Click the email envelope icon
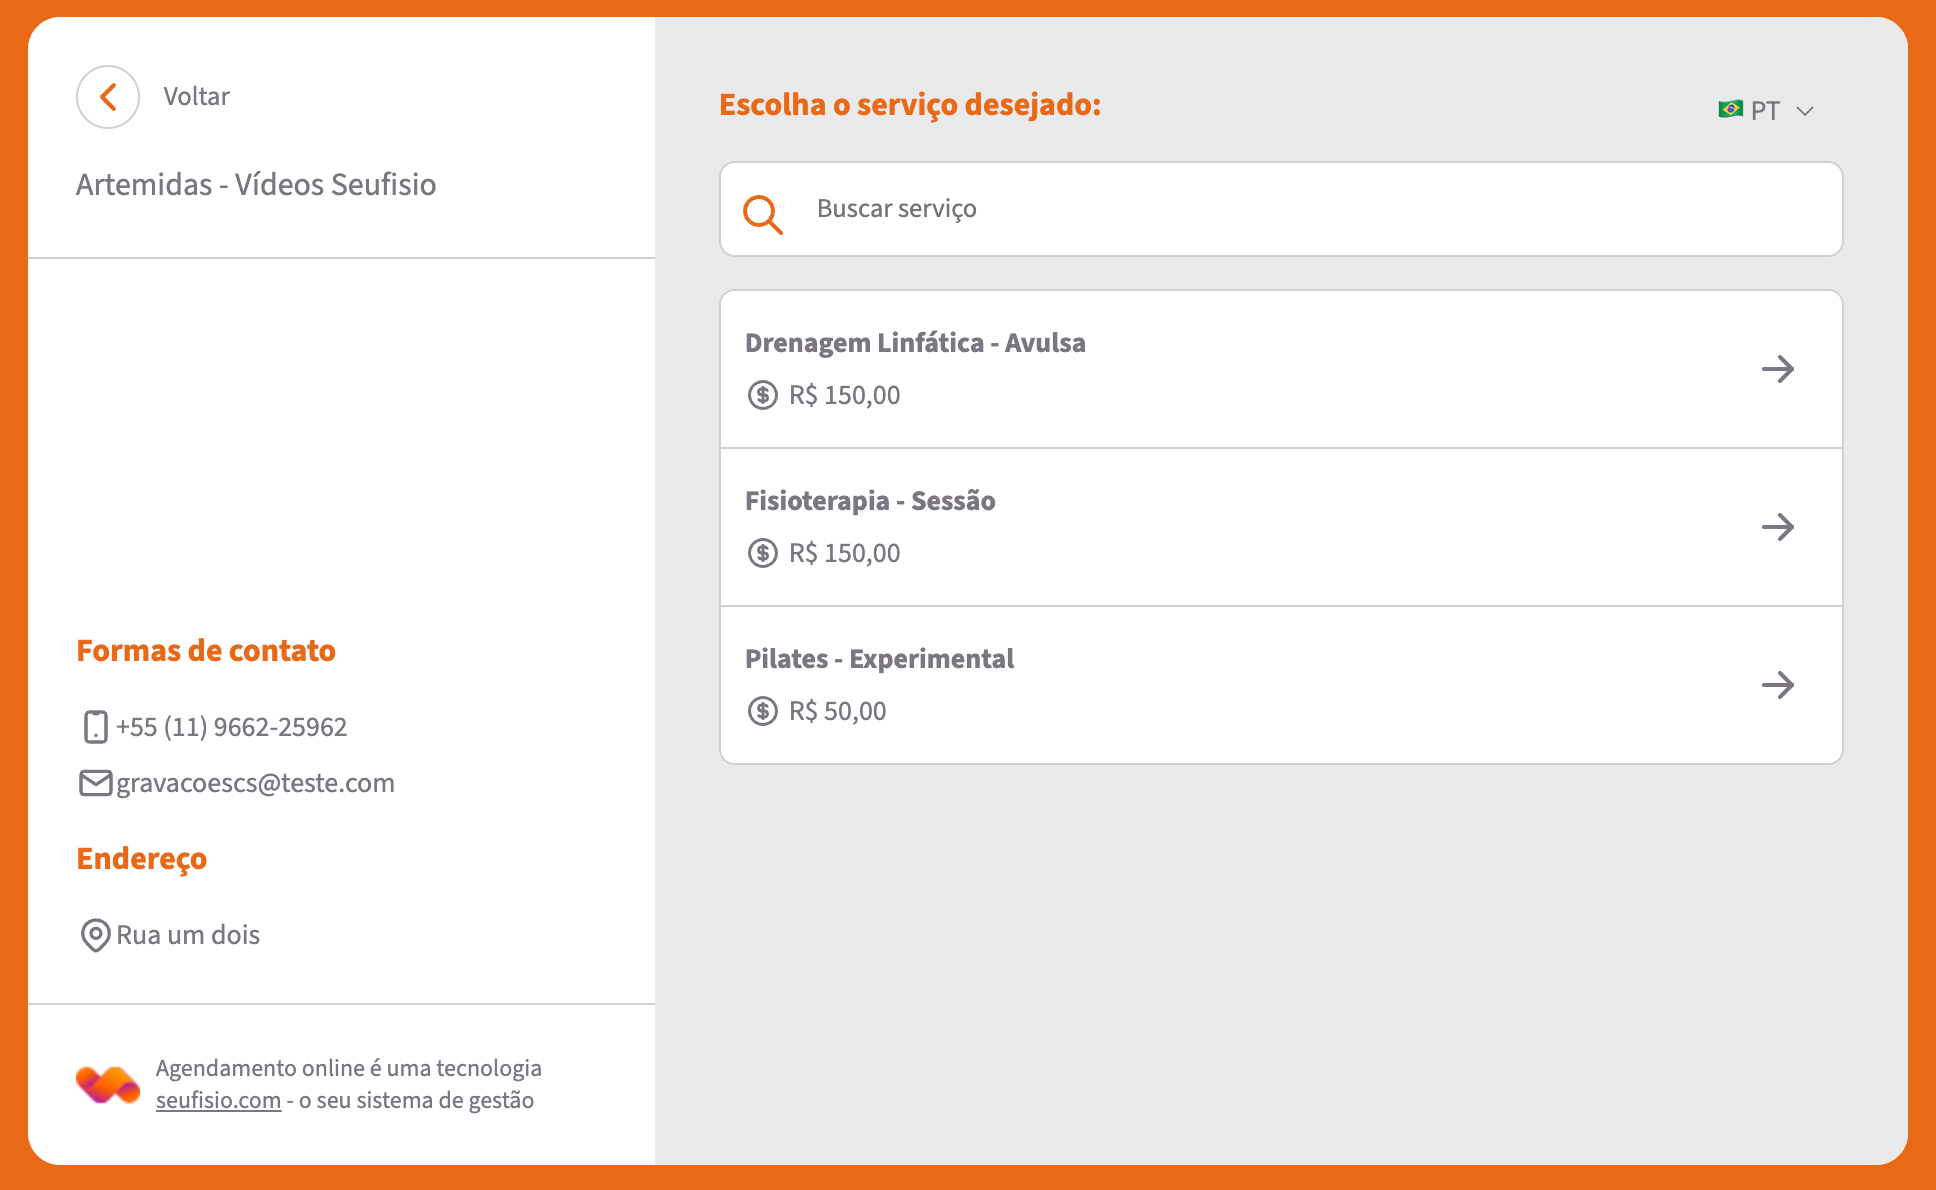 (x=95, y=783)
